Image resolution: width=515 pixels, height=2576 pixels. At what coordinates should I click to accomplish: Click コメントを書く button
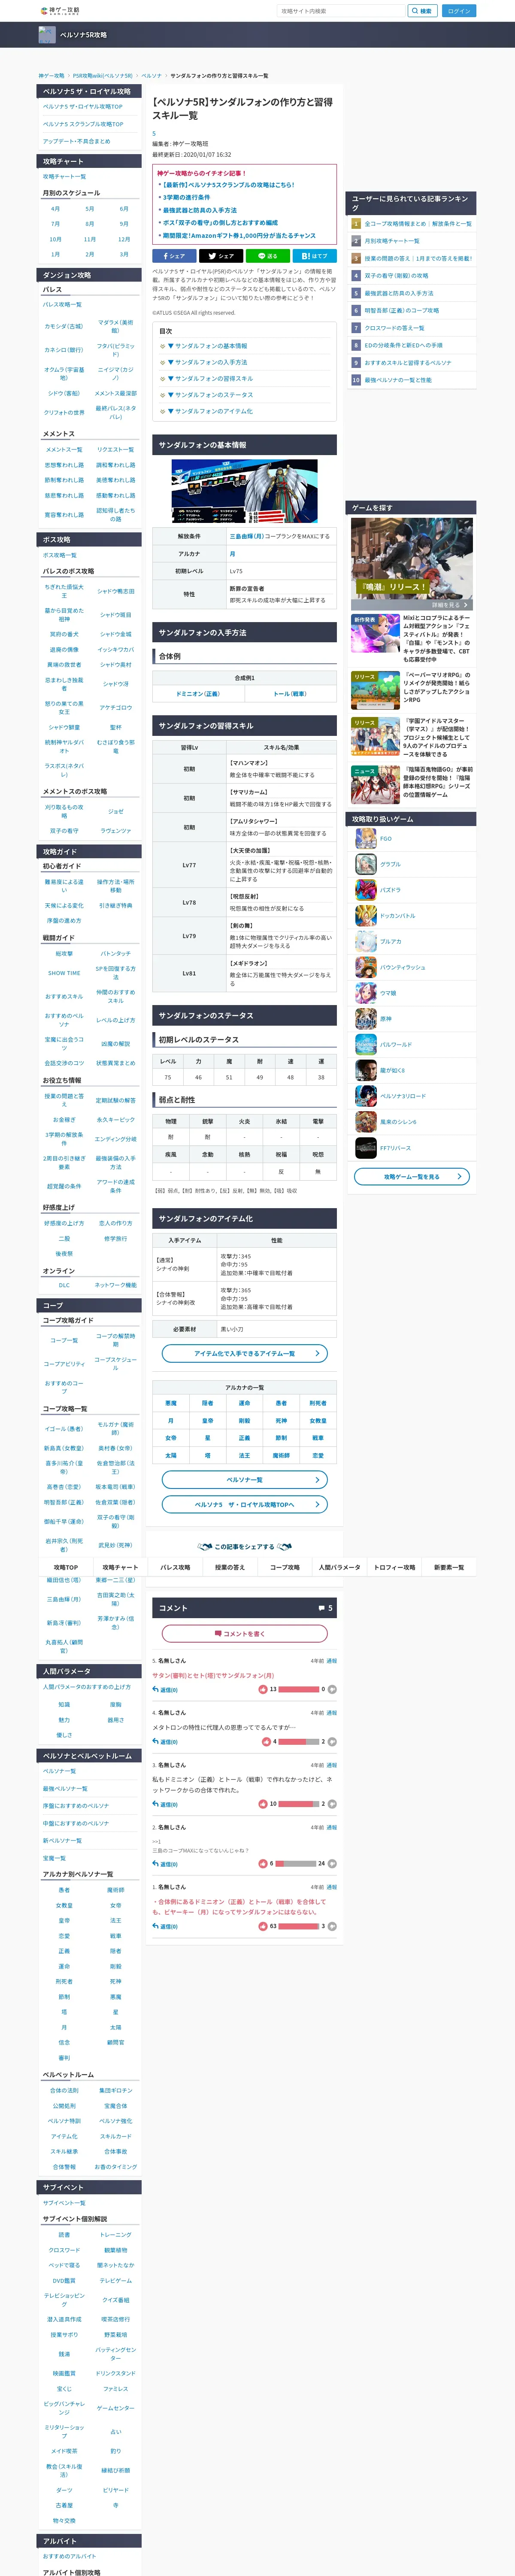coord(245,1634)
